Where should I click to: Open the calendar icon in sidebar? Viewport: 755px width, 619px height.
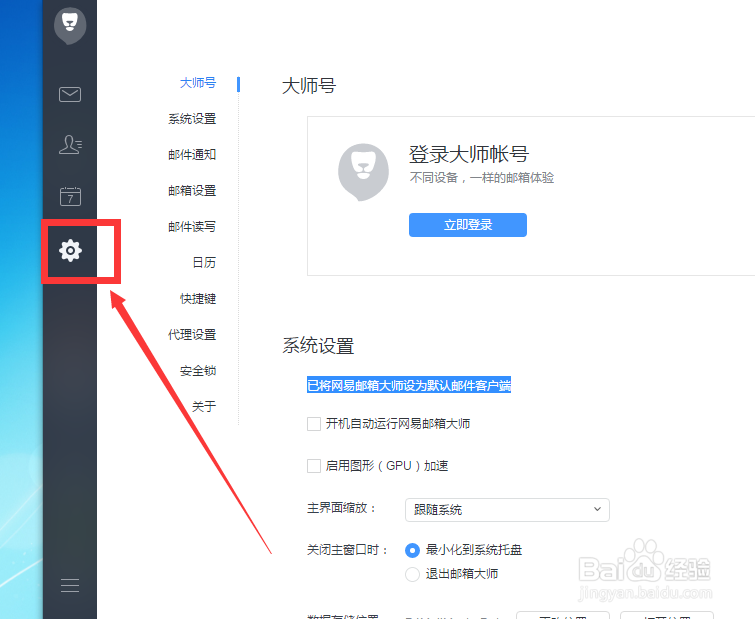(x=70, y=196)
